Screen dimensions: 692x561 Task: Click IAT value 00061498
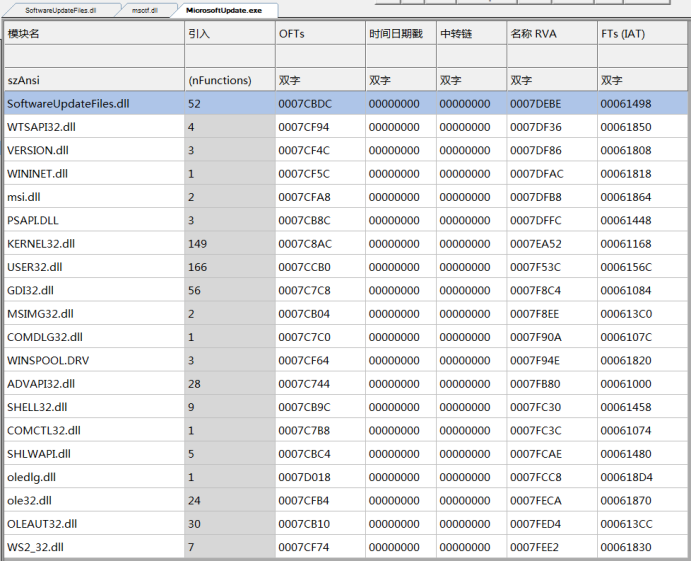(x=643, y=104)
